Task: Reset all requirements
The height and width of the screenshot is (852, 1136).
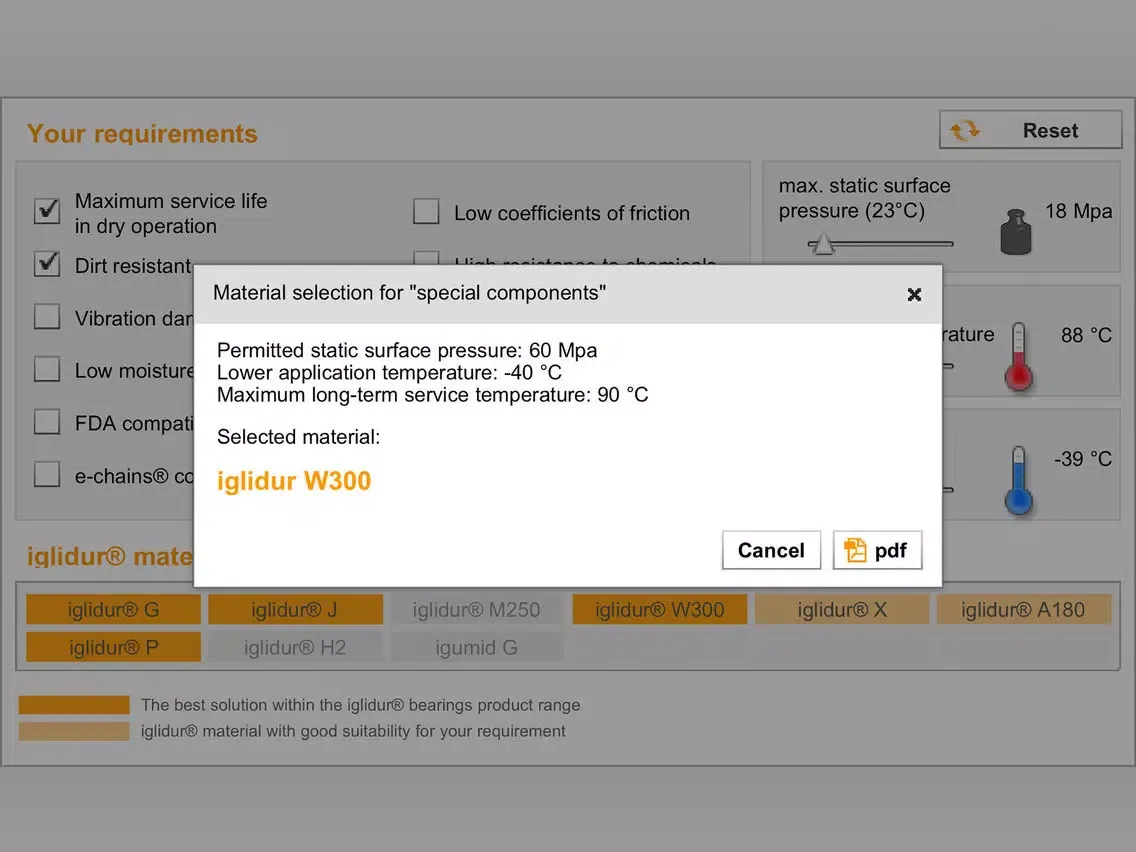Action: point(1030,130)
